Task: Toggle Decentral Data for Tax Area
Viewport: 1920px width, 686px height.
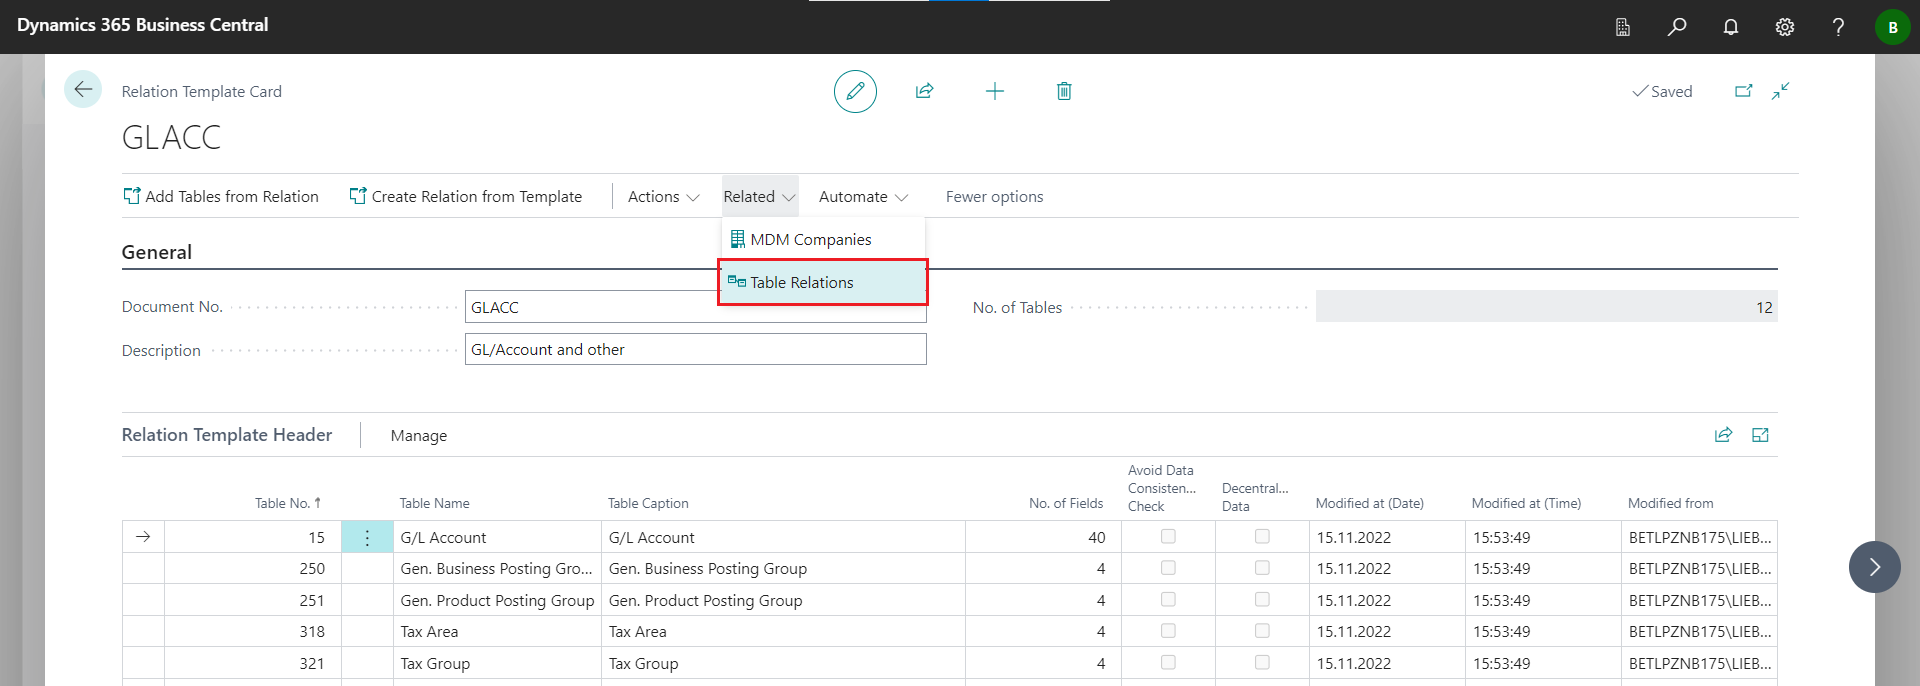Action: click(1262, 631)
